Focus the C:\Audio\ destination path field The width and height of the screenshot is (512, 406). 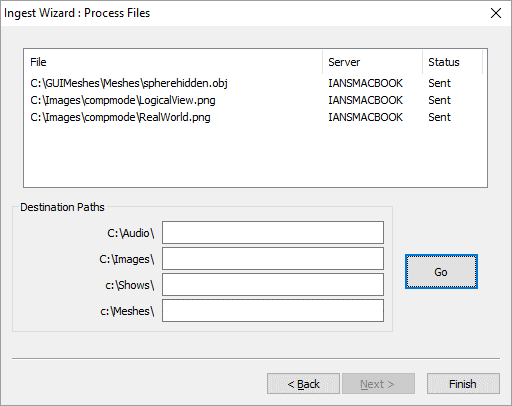[273, 232]
